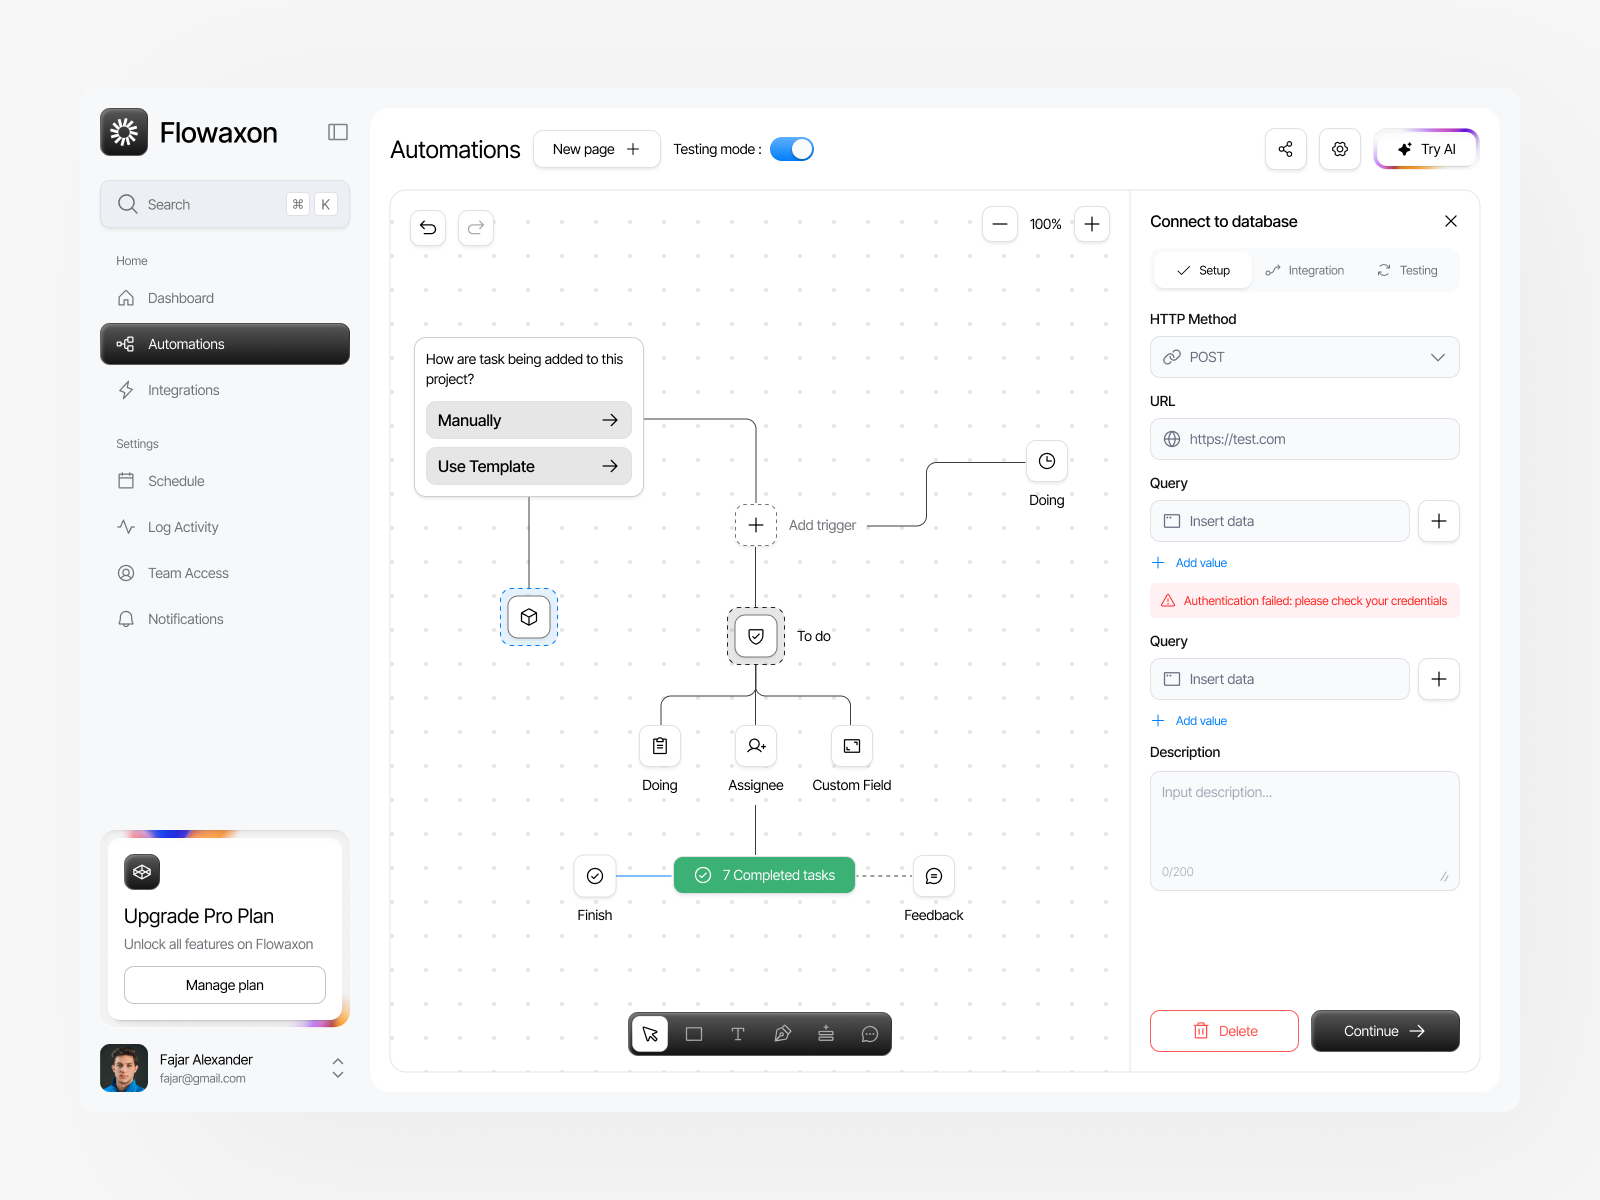Select the cursor tool in the canvas toolbar
Image resolution: width=1600 pixels, height=1200 pixels.
click(650, 1034)
